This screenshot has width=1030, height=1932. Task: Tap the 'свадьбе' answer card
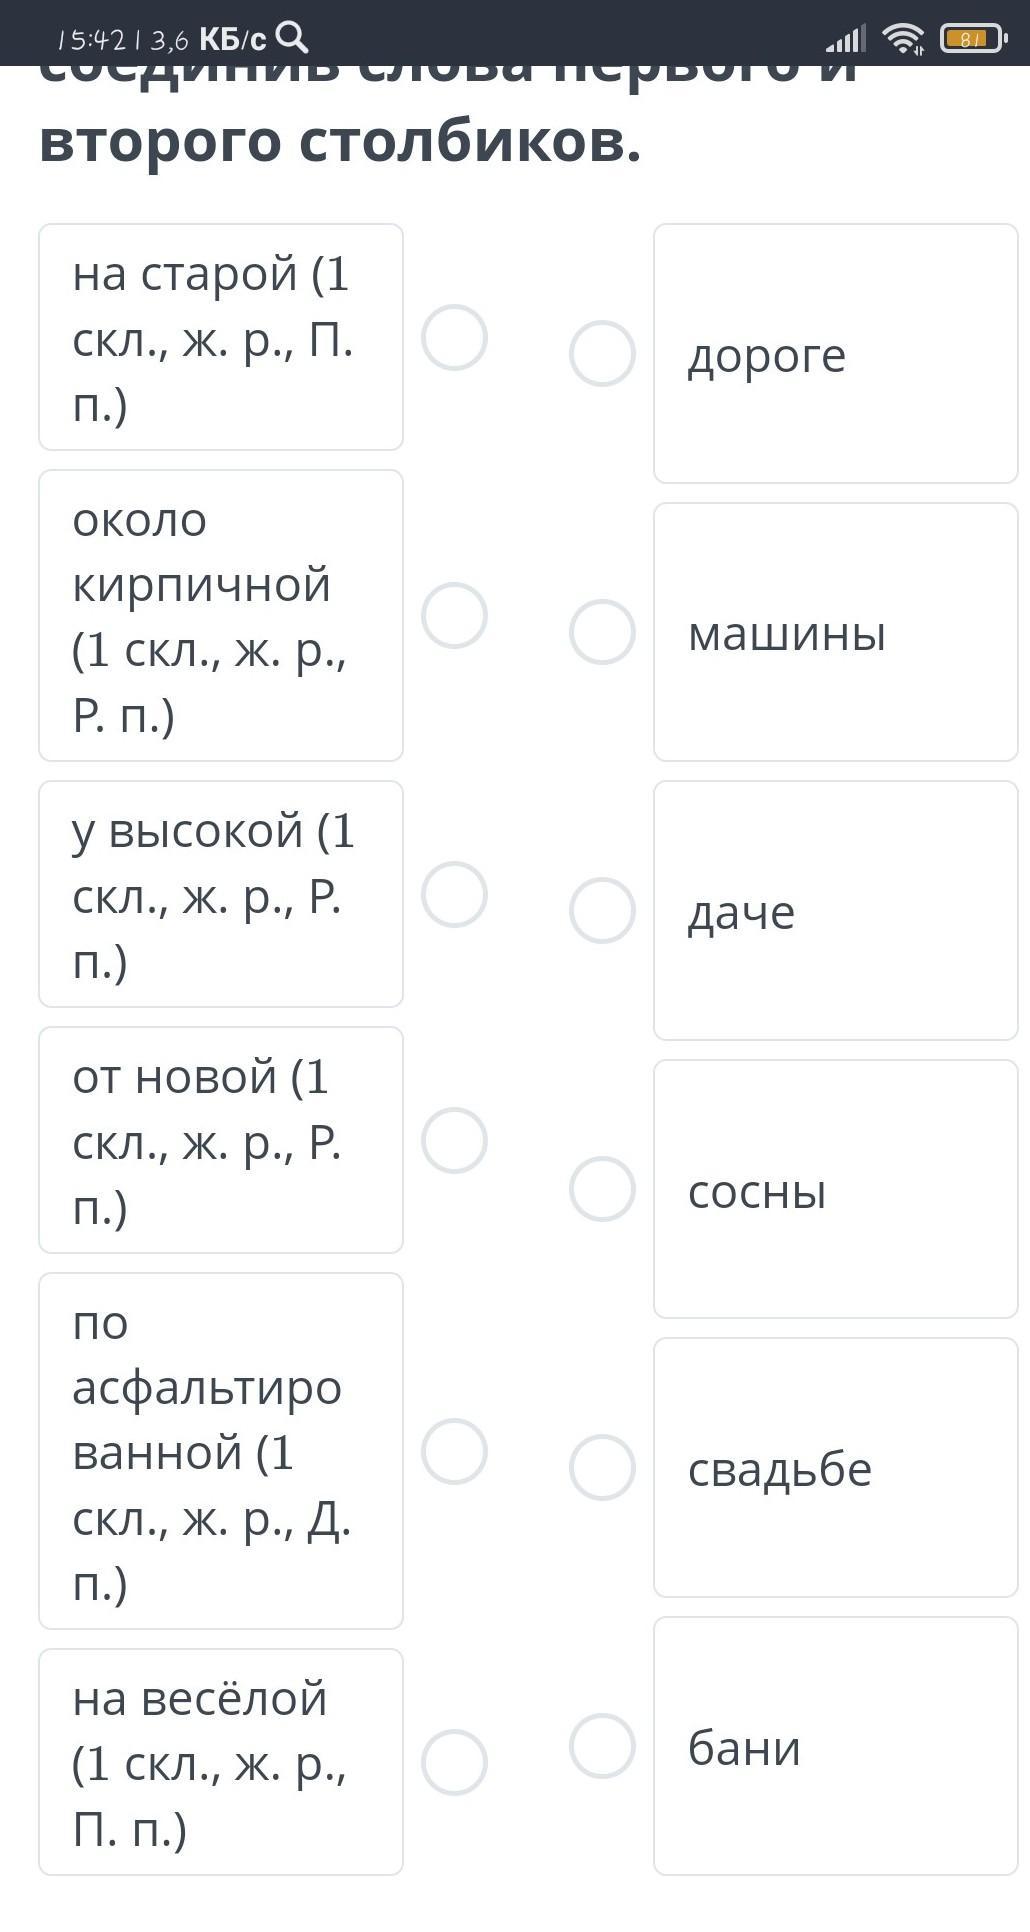[835, 1468]
